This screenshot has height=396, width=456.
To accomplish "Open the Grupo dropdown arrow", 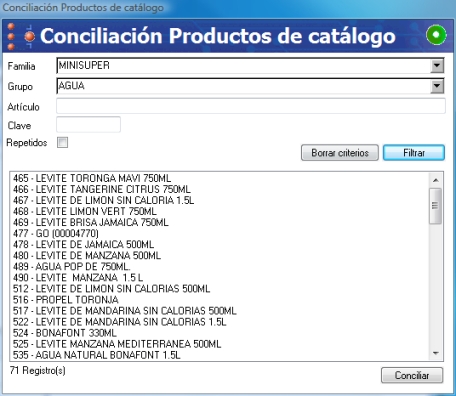I will (437, 86).
